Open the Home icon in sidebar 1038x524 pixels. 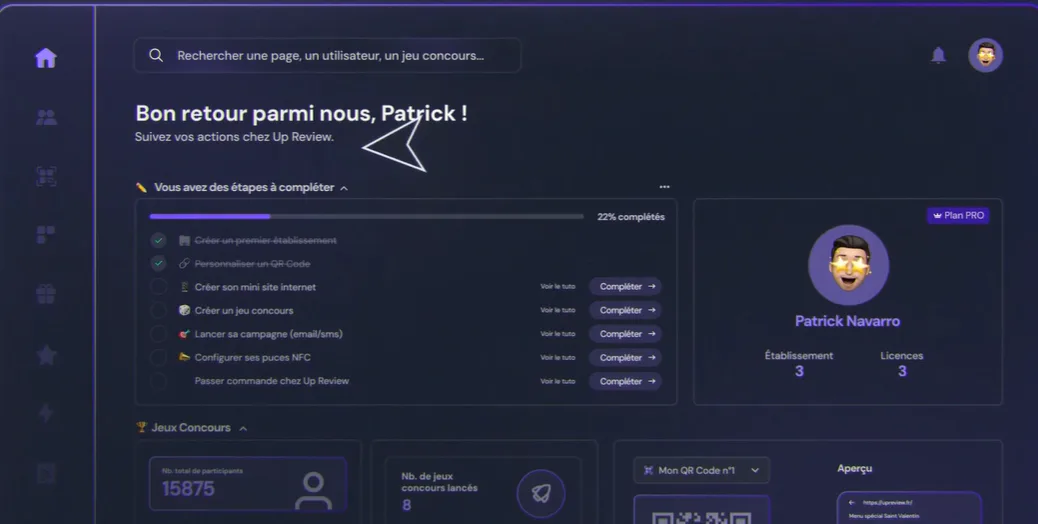tap(46, 58)
